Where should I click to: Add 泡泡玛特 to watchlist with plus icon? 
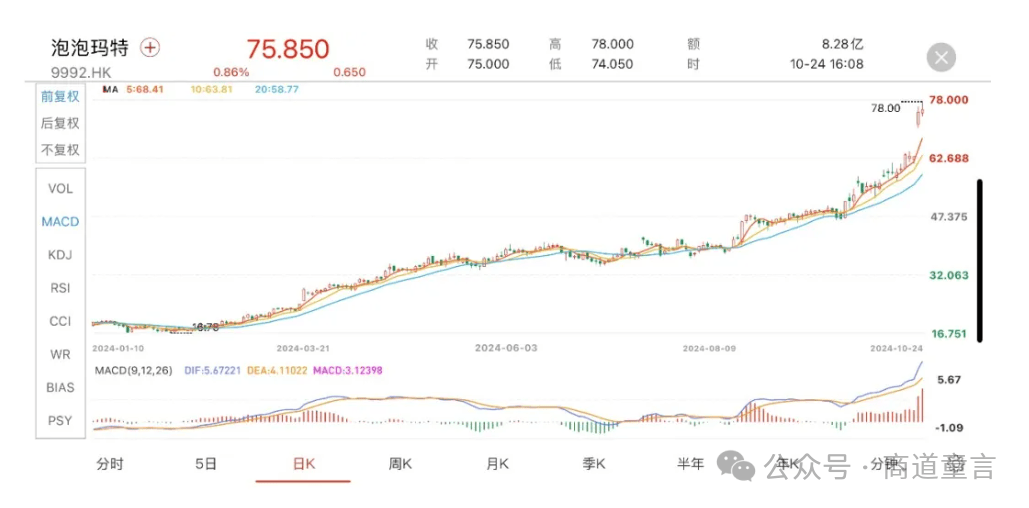pyautogui.click(x=150, y=47)
